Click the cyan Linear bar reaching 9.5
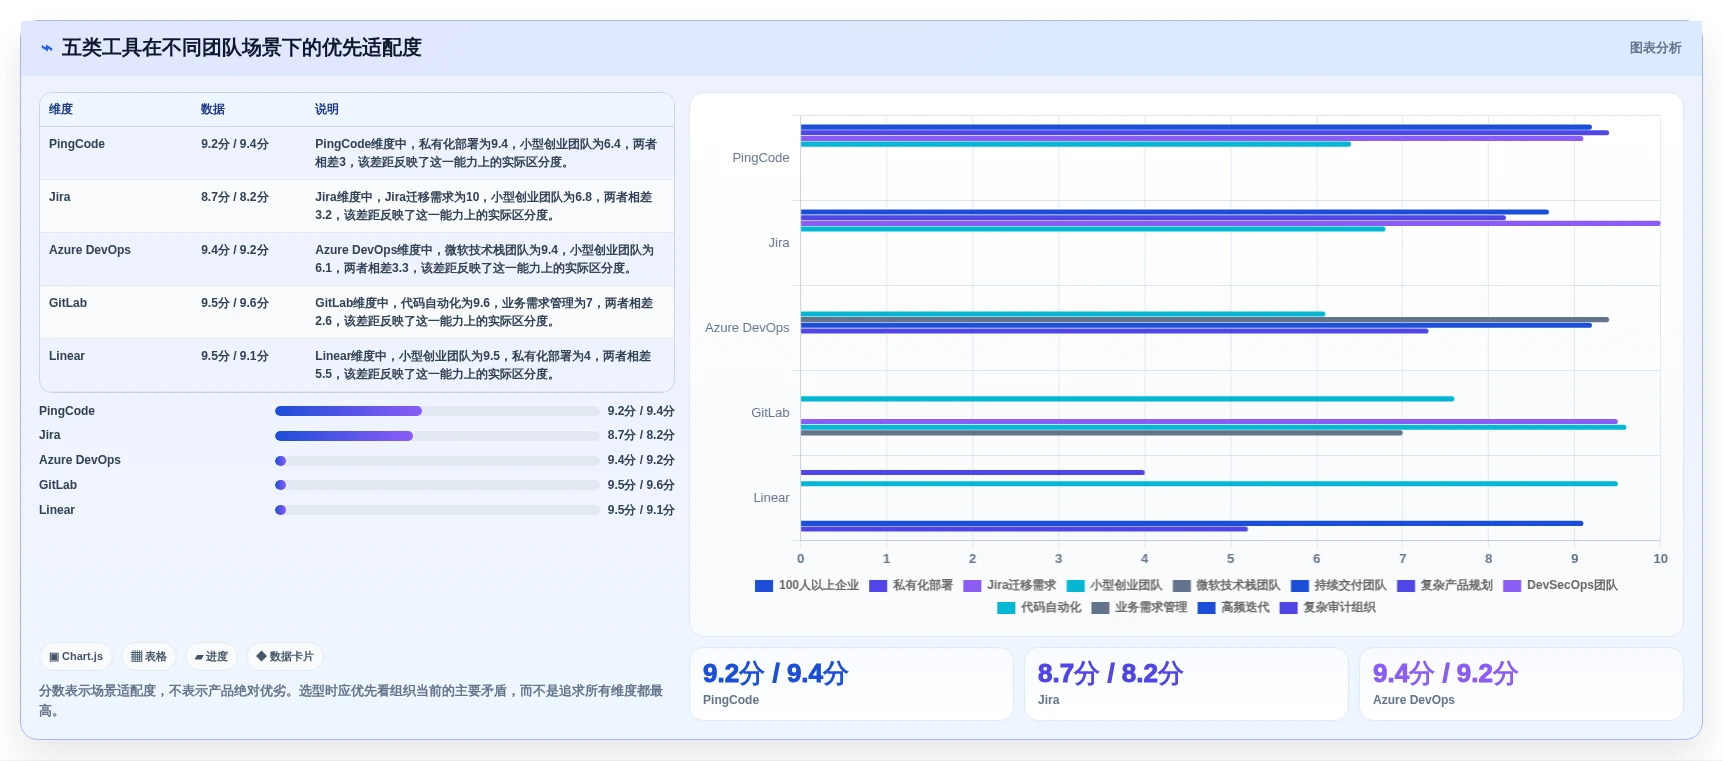This screenshot has width=1723, height=761. pos(1208,484)
